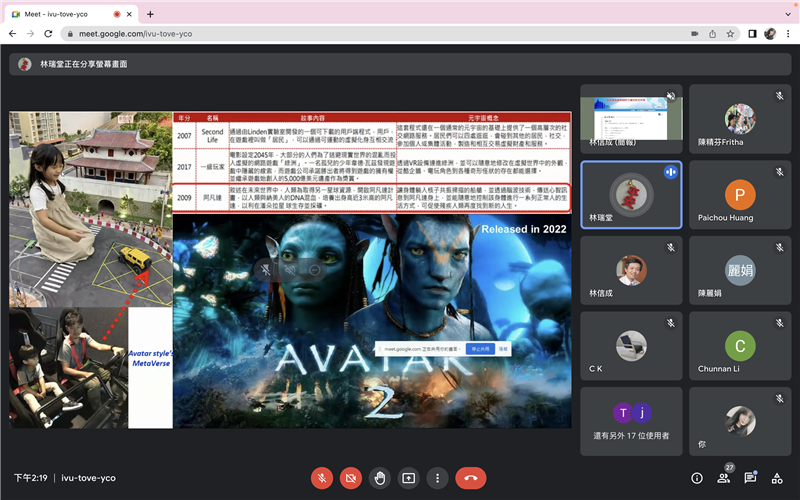Open more options three-dot menu in Meet
Image resolution: width=800 pixels, height=500 pixels.
436,478
